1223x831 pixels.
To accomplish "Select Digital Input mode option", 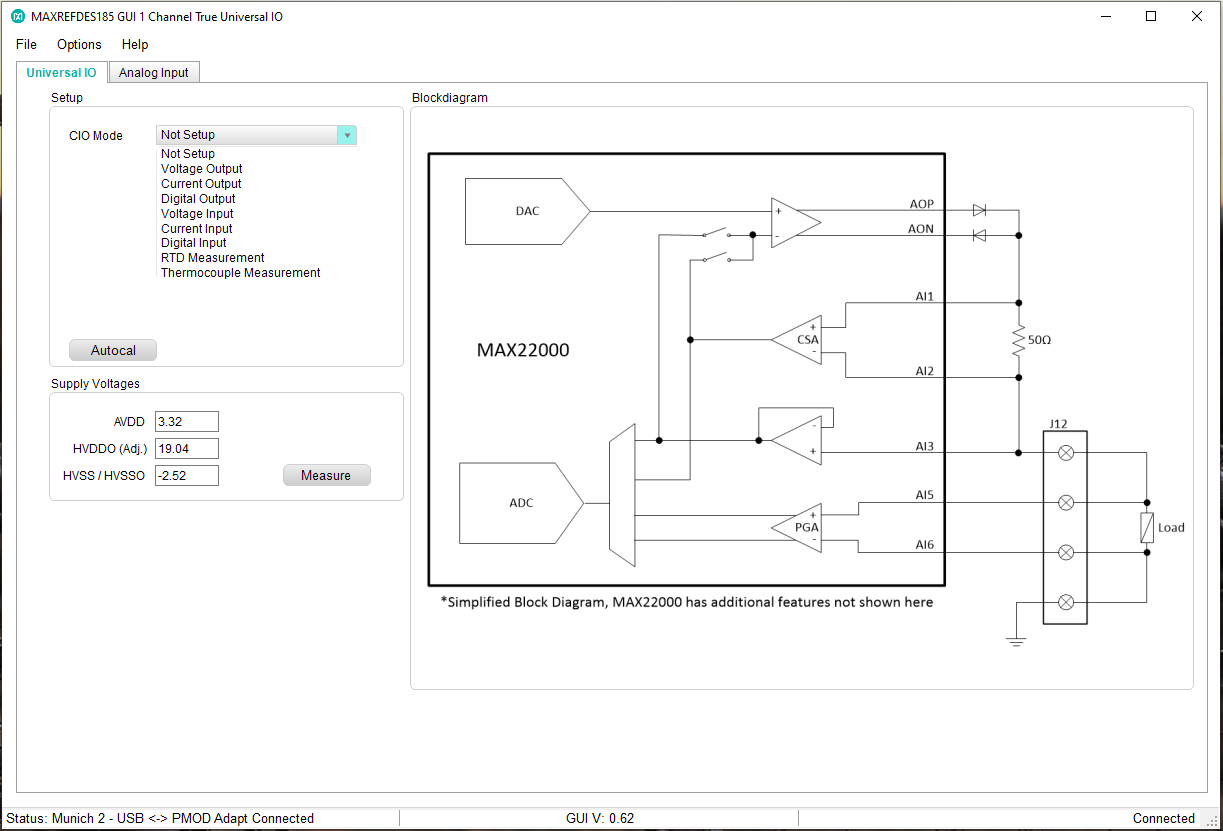I will click(x=193, y=243).
